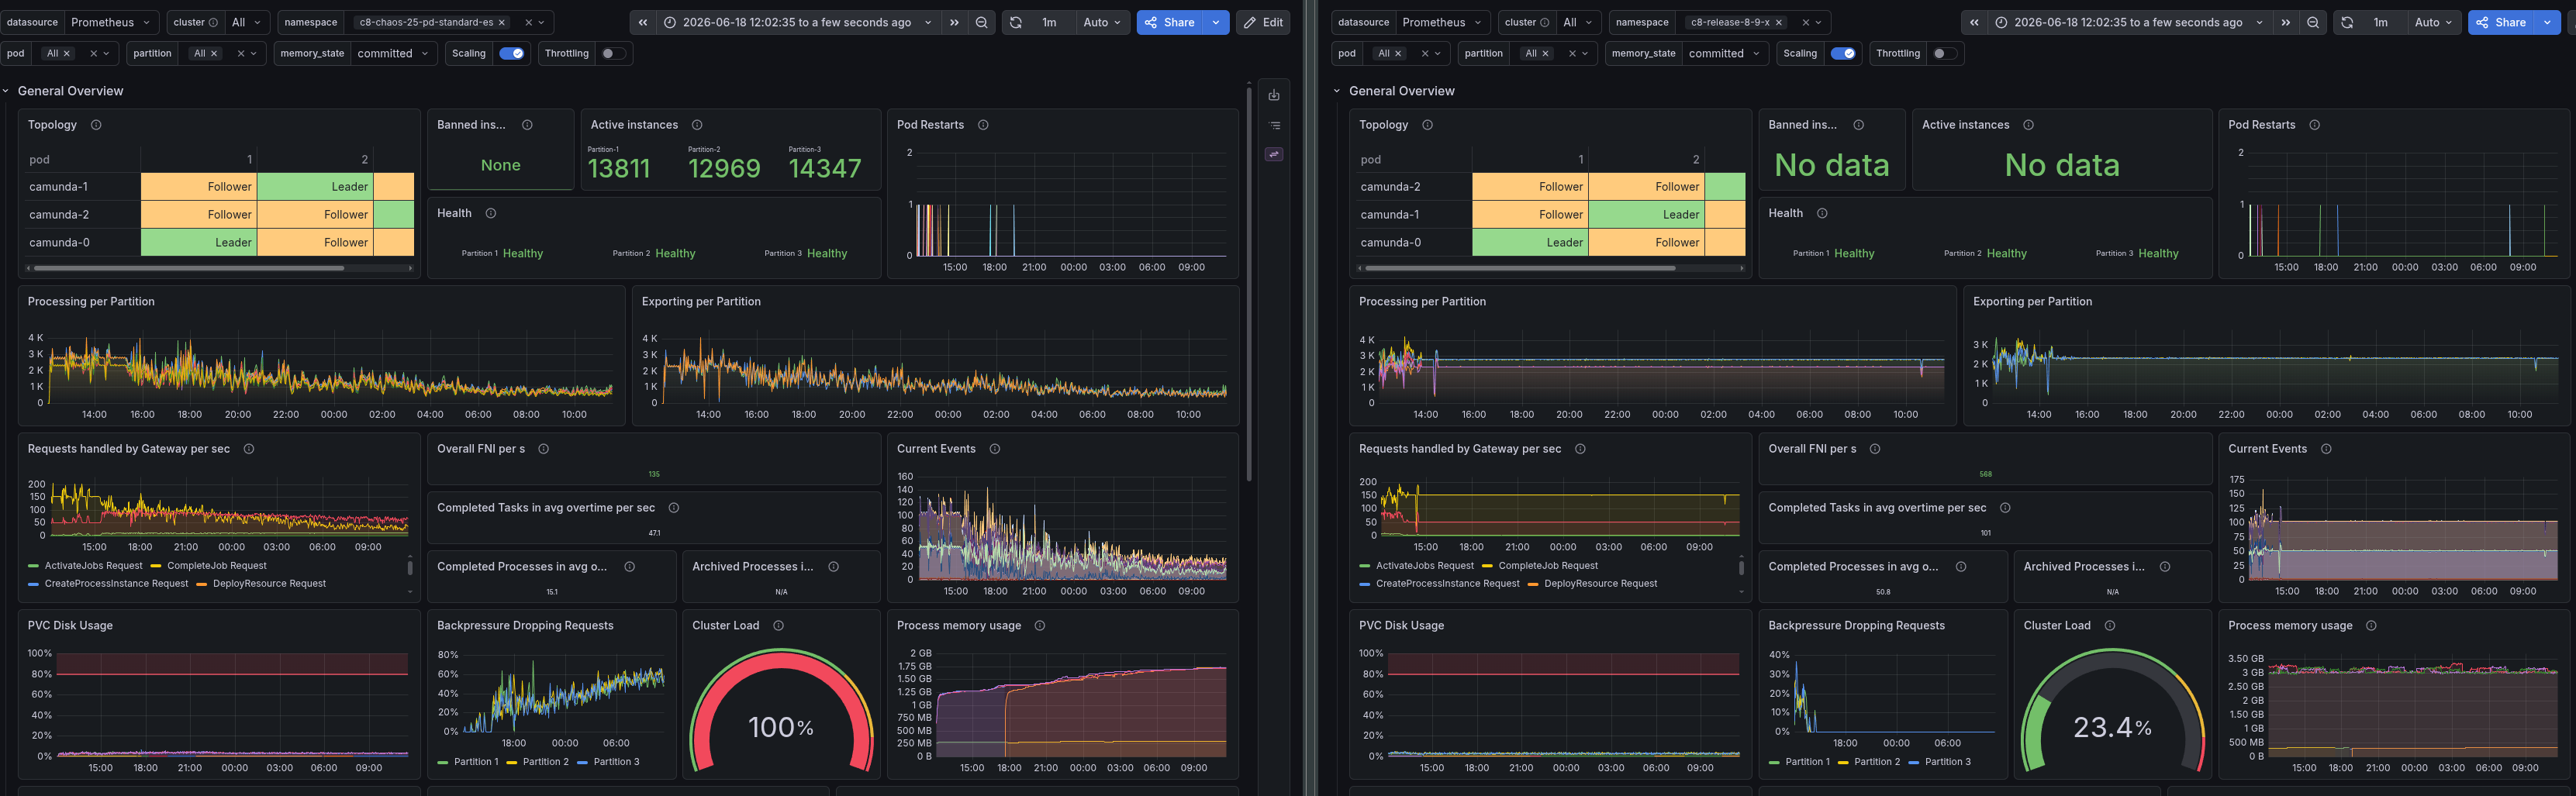Open the time range picker on the right dashboard
The image size is (2576, 796).
(2129, 22)
